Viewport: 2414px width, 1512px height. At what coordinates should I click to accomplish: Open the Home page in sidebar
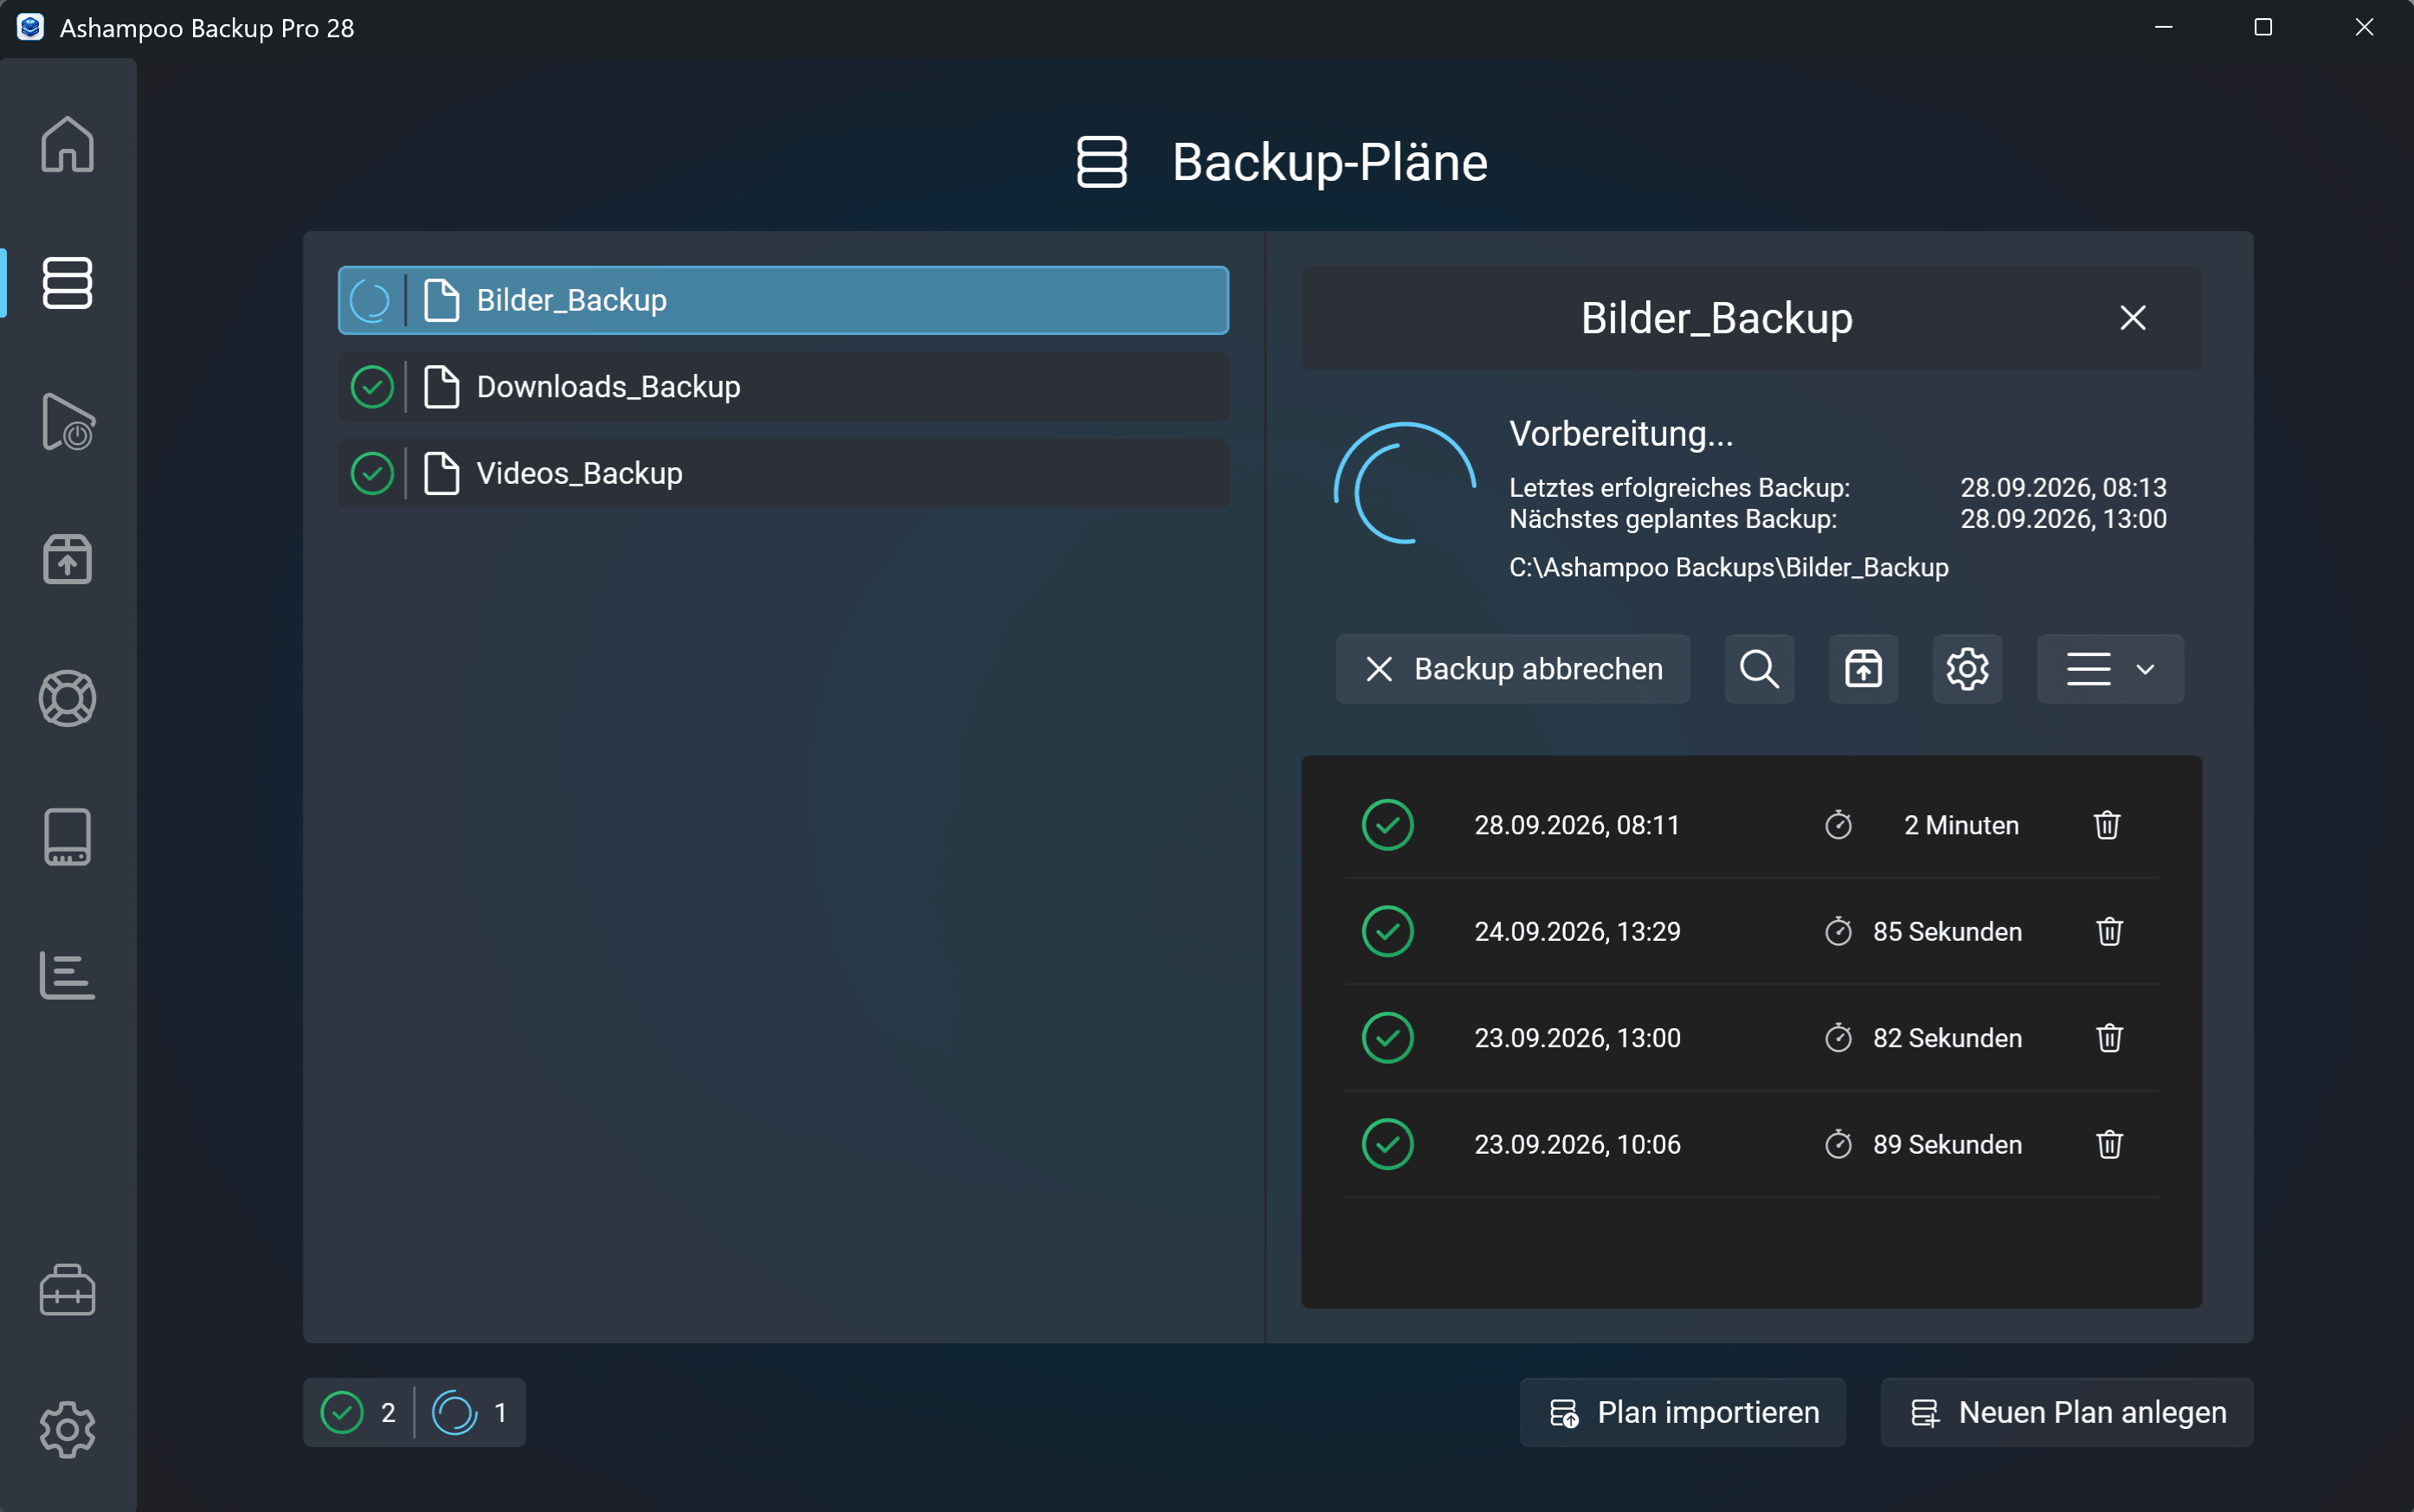[x=67, y=144]
